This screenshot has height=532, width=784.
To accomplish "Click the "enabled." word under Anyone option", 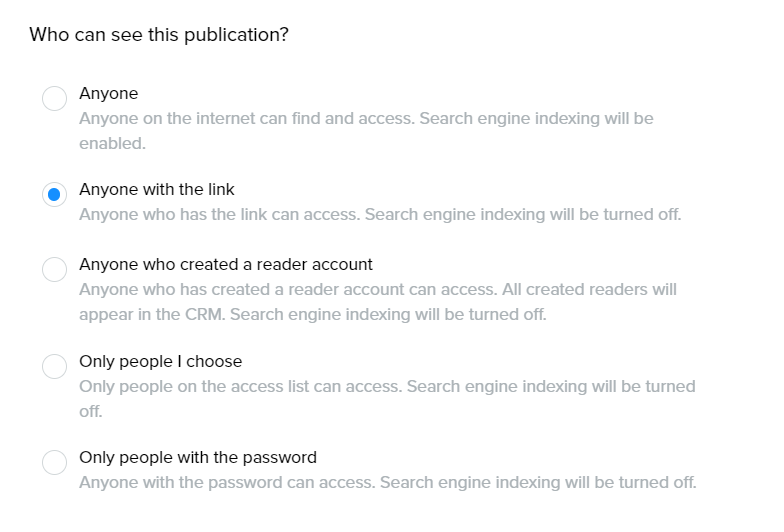I will (x=112, y=143).
